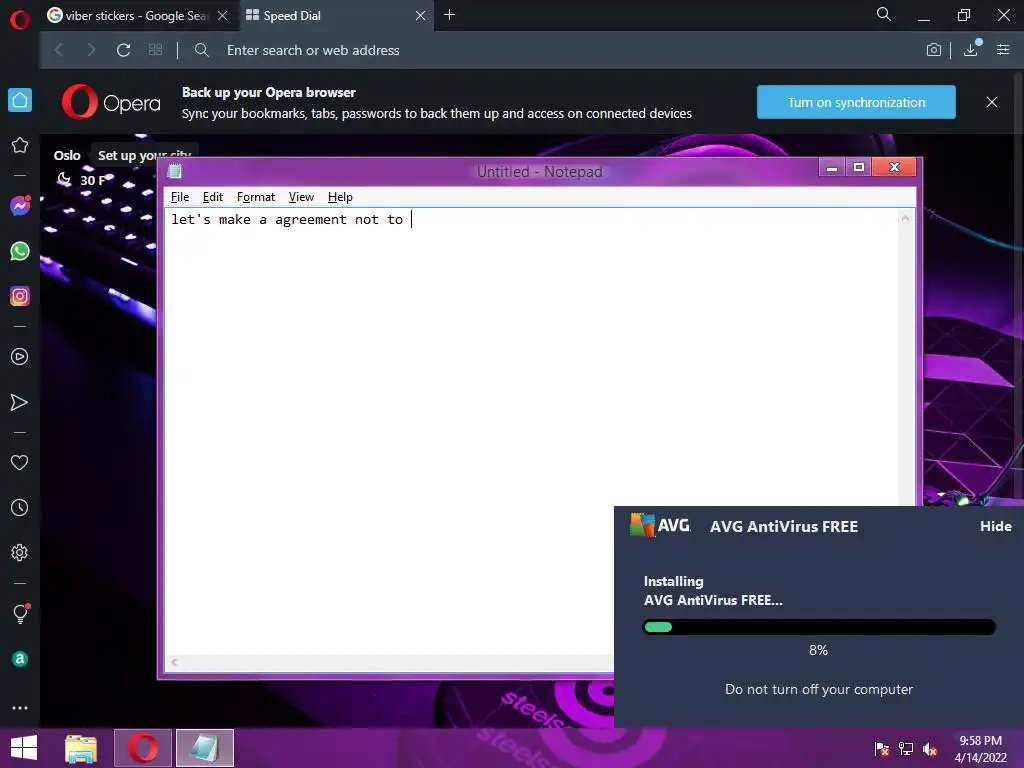Click the Set up your city link
The height and width of the screenshot is (768, 1024).
pyautogui.click(x=144, y=155)
